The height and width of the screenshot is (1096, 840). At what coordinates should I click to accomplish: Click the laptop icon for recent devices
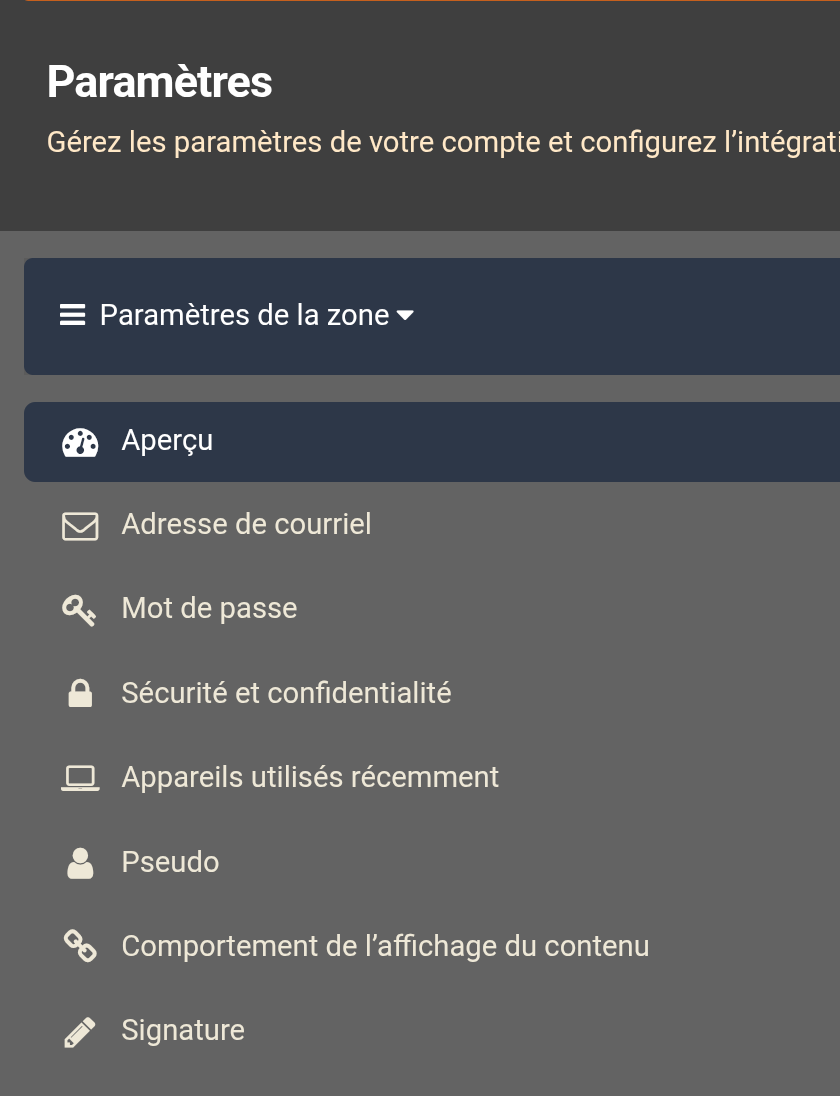coord(80,778)
